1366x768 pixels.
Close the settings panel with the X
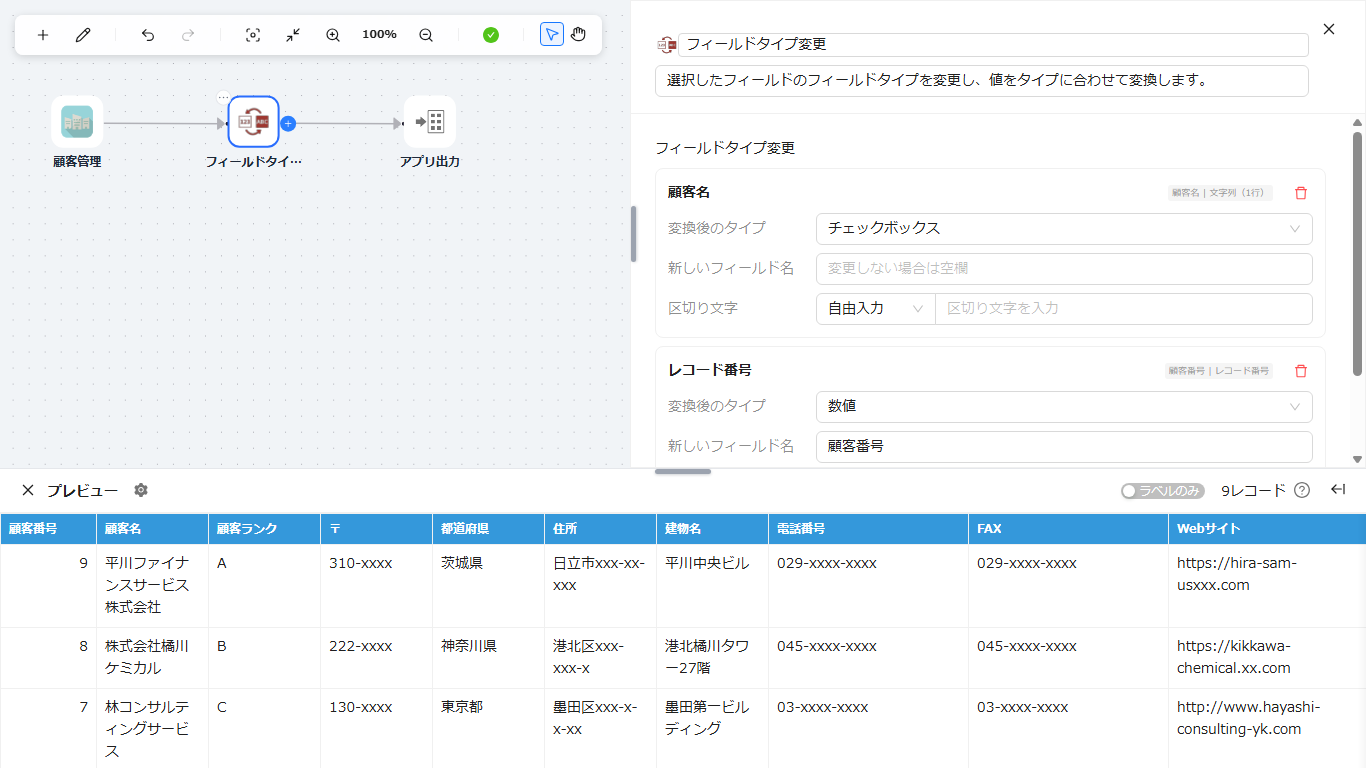coord(1329,29)
